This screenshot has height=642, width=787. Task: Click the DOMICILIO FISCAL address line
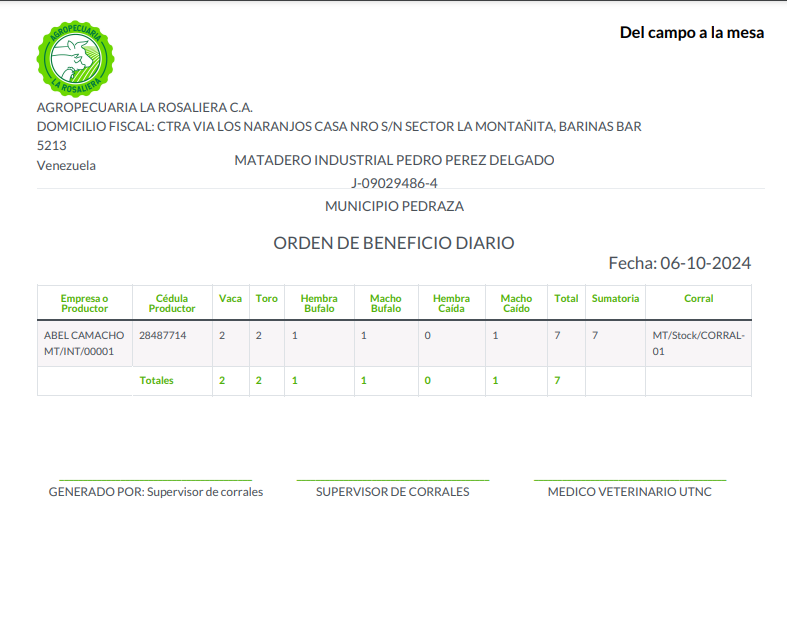339,136
